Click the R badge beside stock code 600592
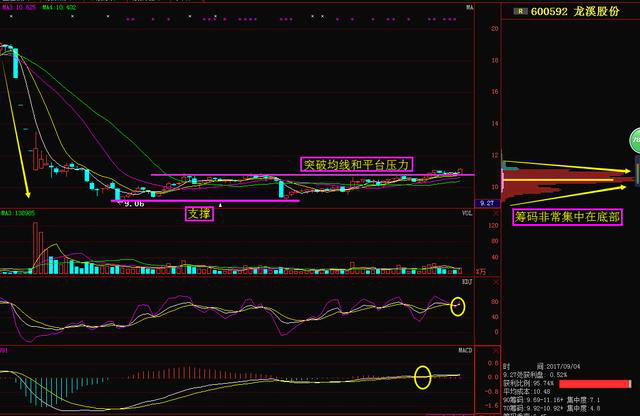 click(521, 11)
